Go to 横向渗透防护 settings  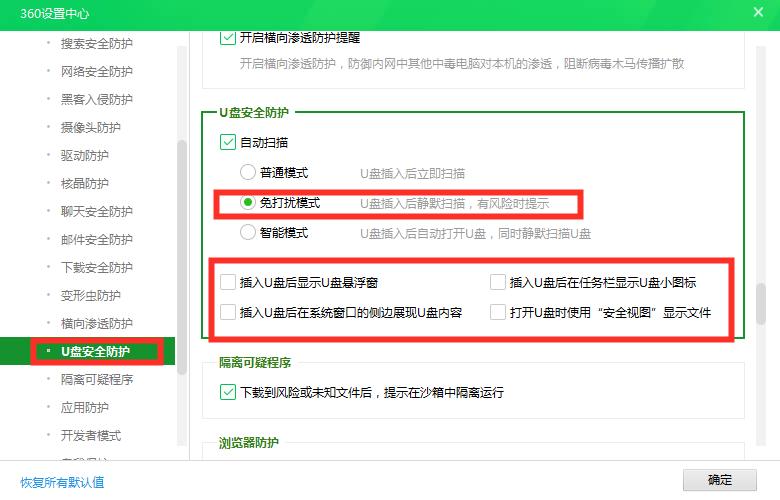[x=97, y=323]
